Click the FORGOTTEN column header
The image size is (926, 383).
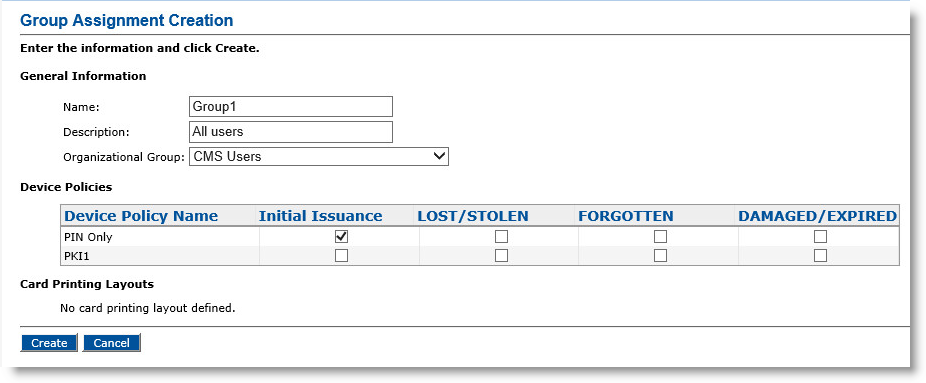[626, 216]
